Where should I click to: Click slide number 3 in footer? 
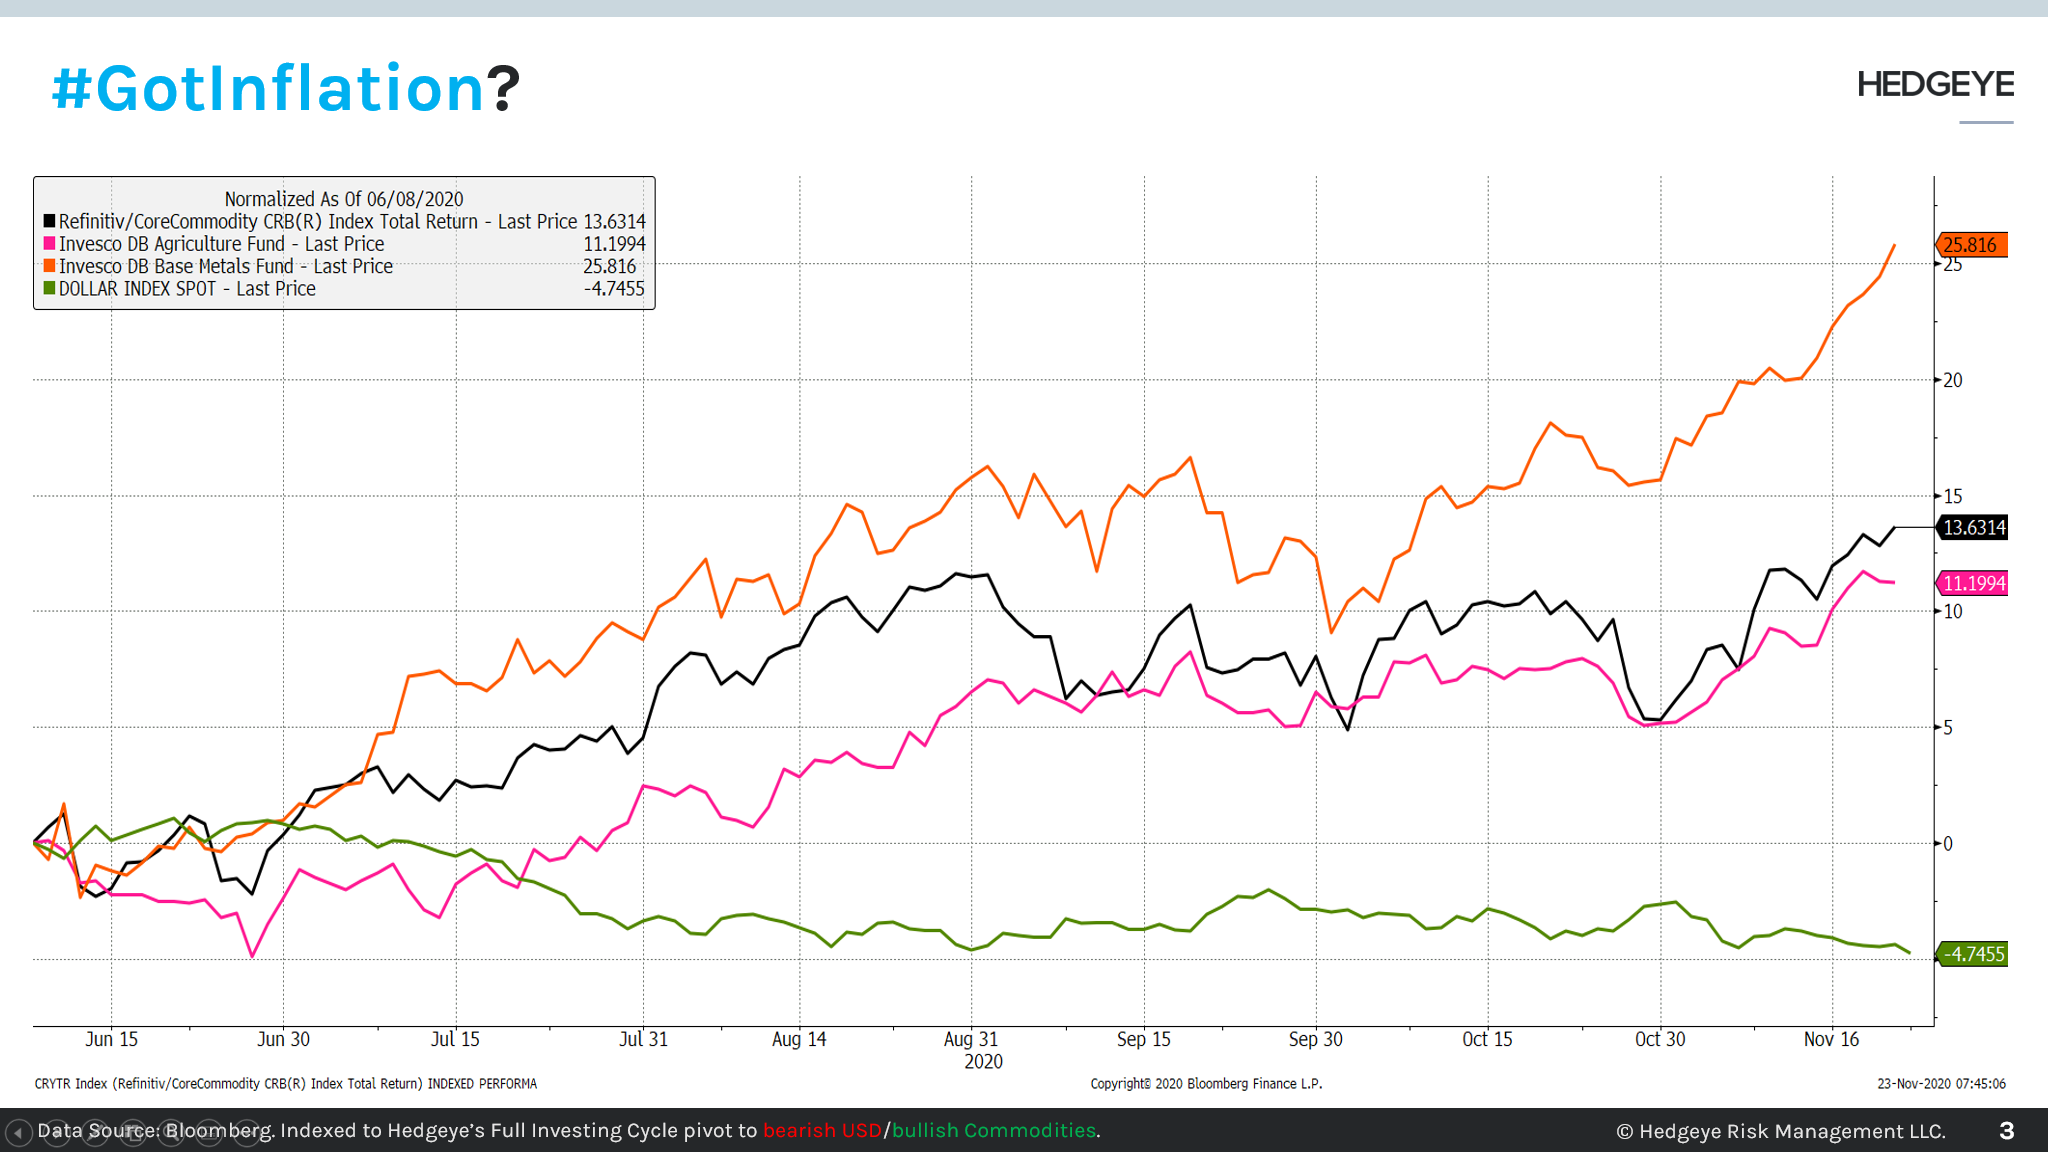click(x=2006, y=1131)
